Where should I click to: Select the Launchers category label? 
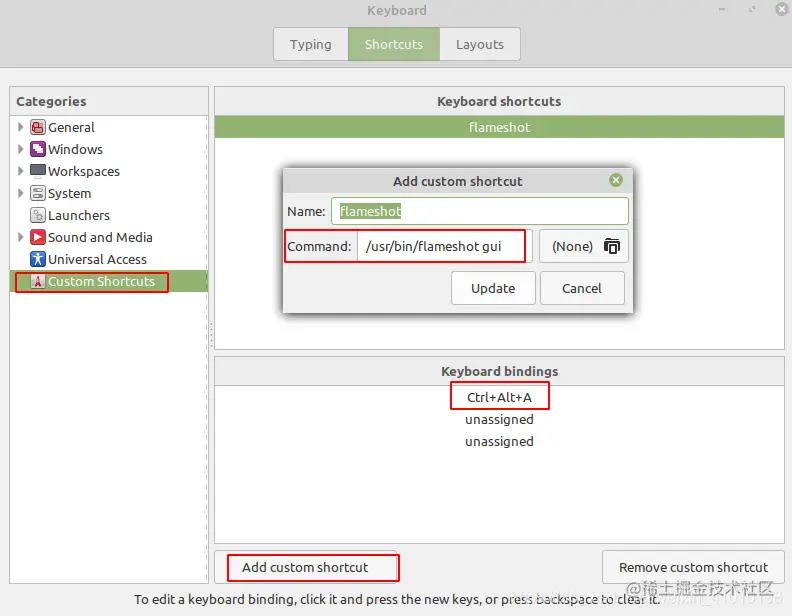click(79, 215)
